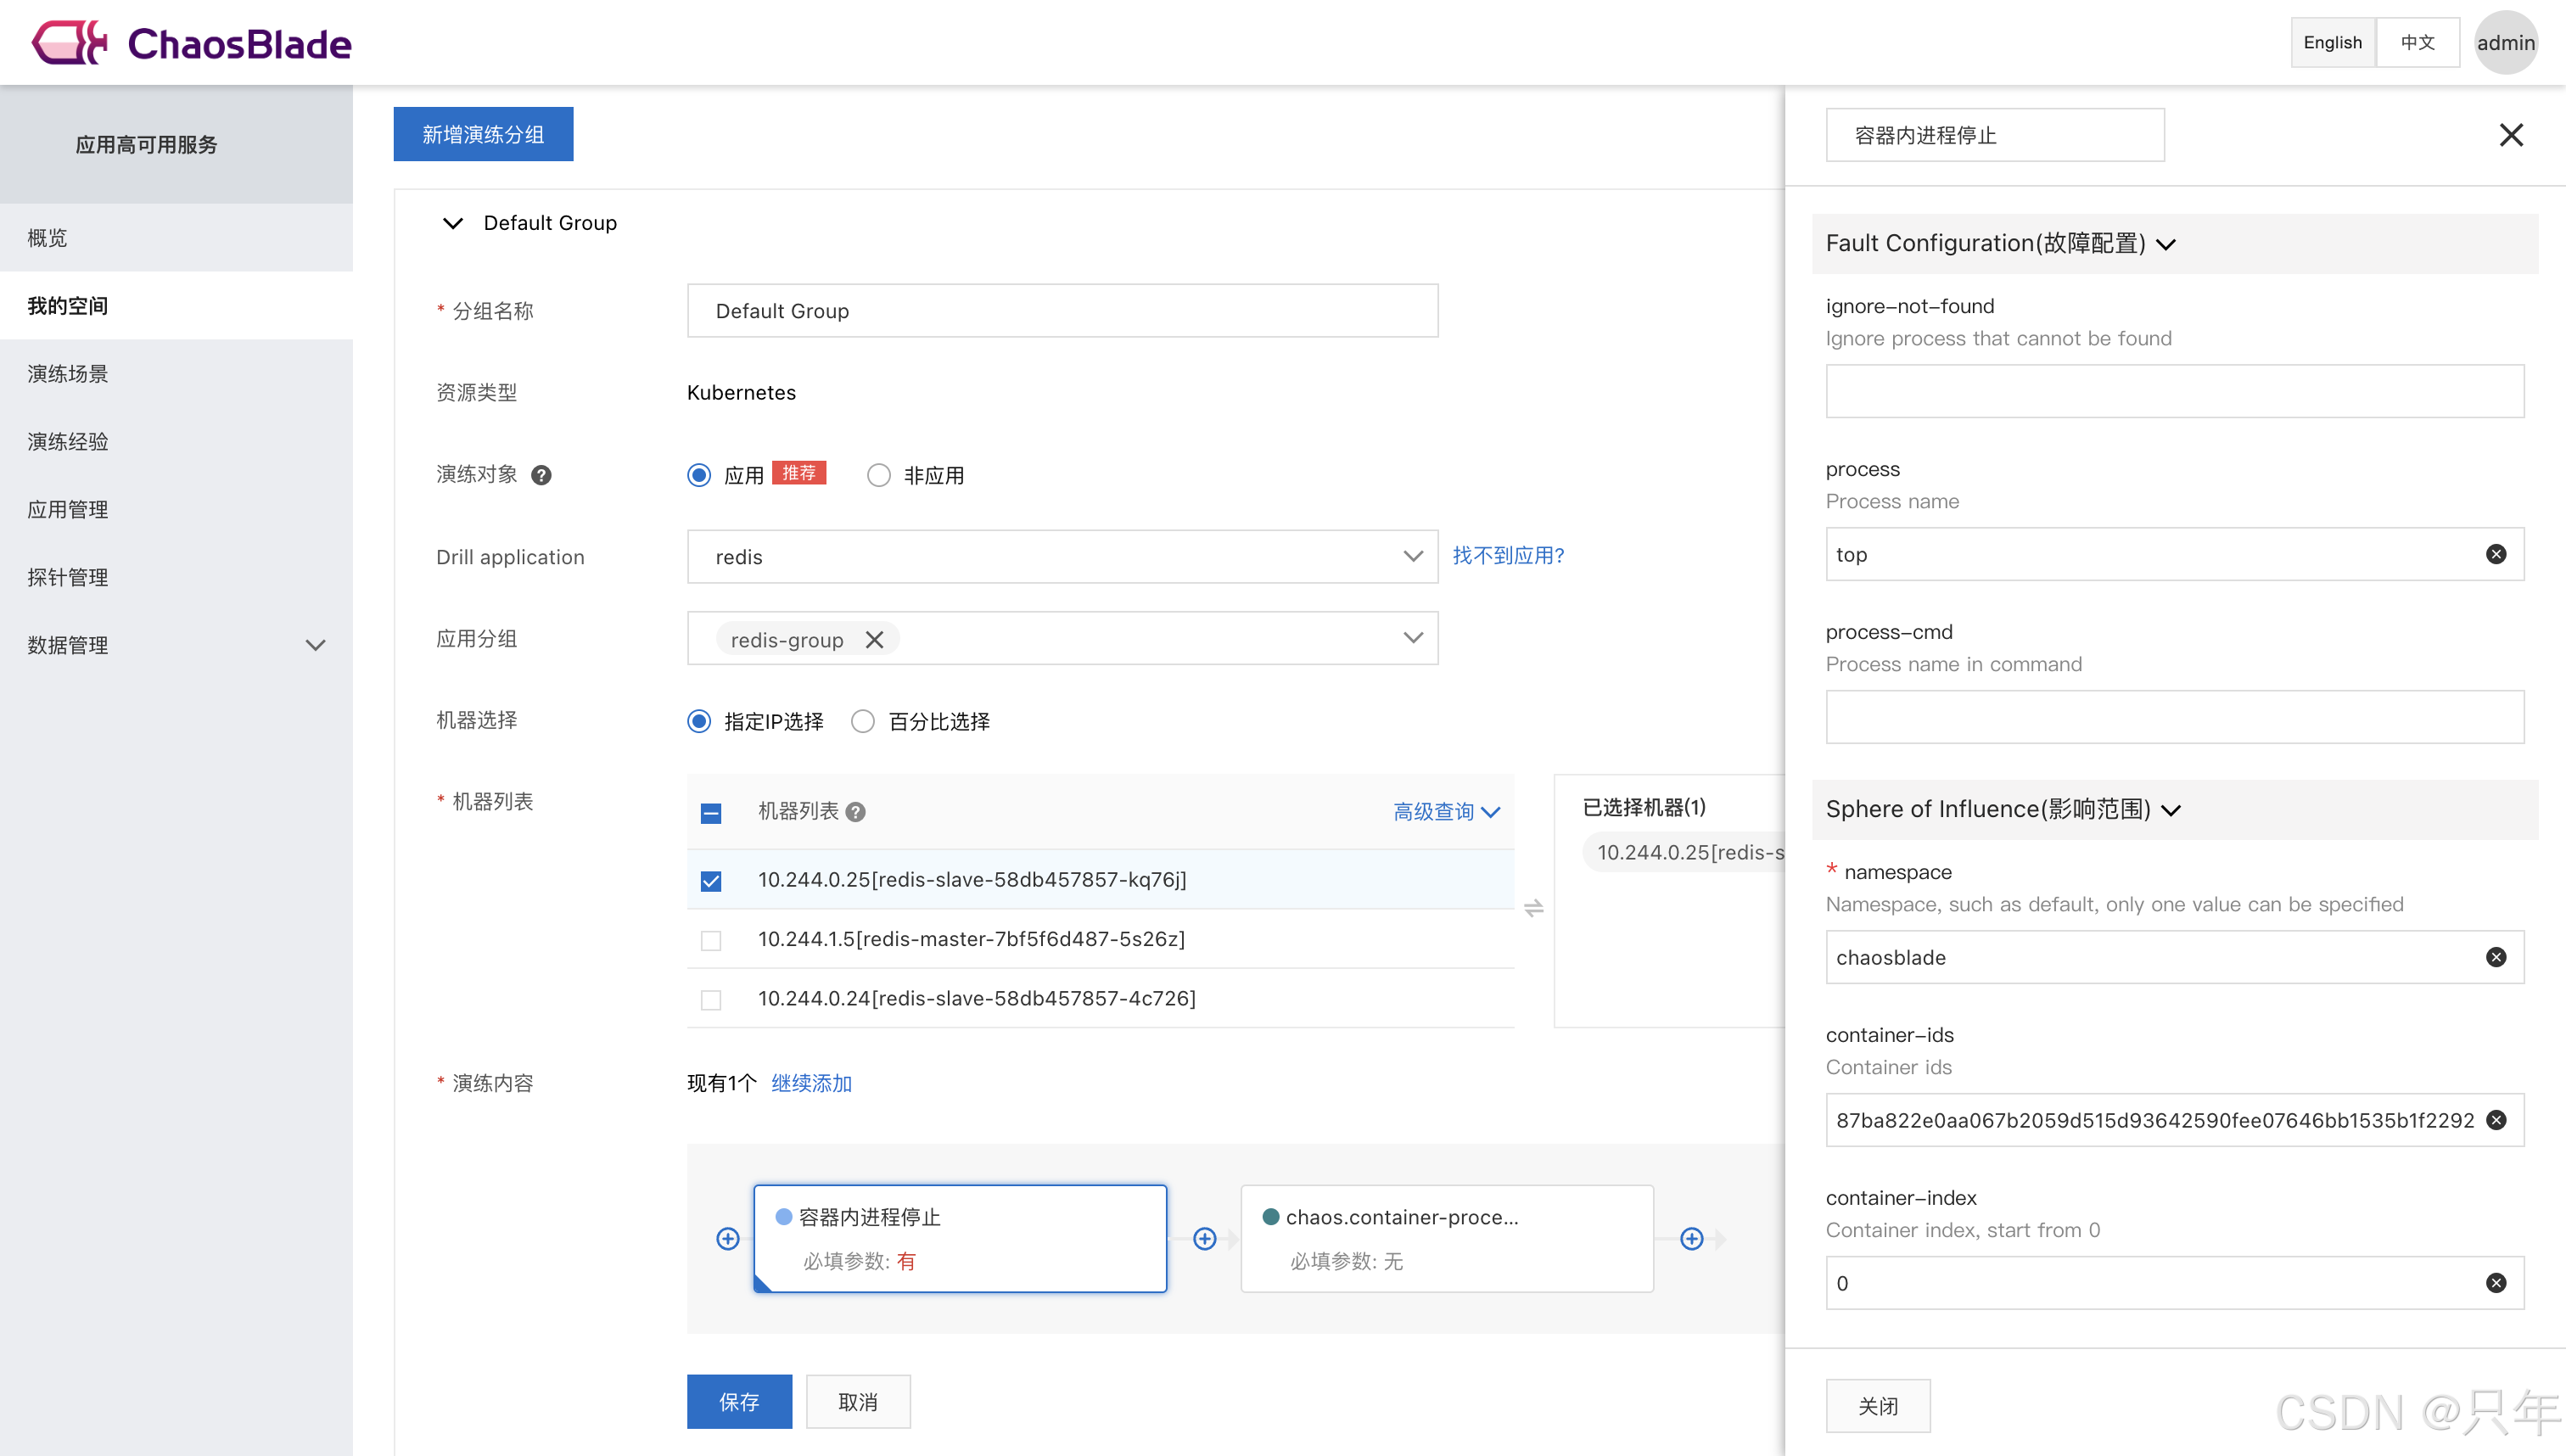The image size is (2566, 1456).
Task: Clear the container-index value
Action: coord(2496,1283)
